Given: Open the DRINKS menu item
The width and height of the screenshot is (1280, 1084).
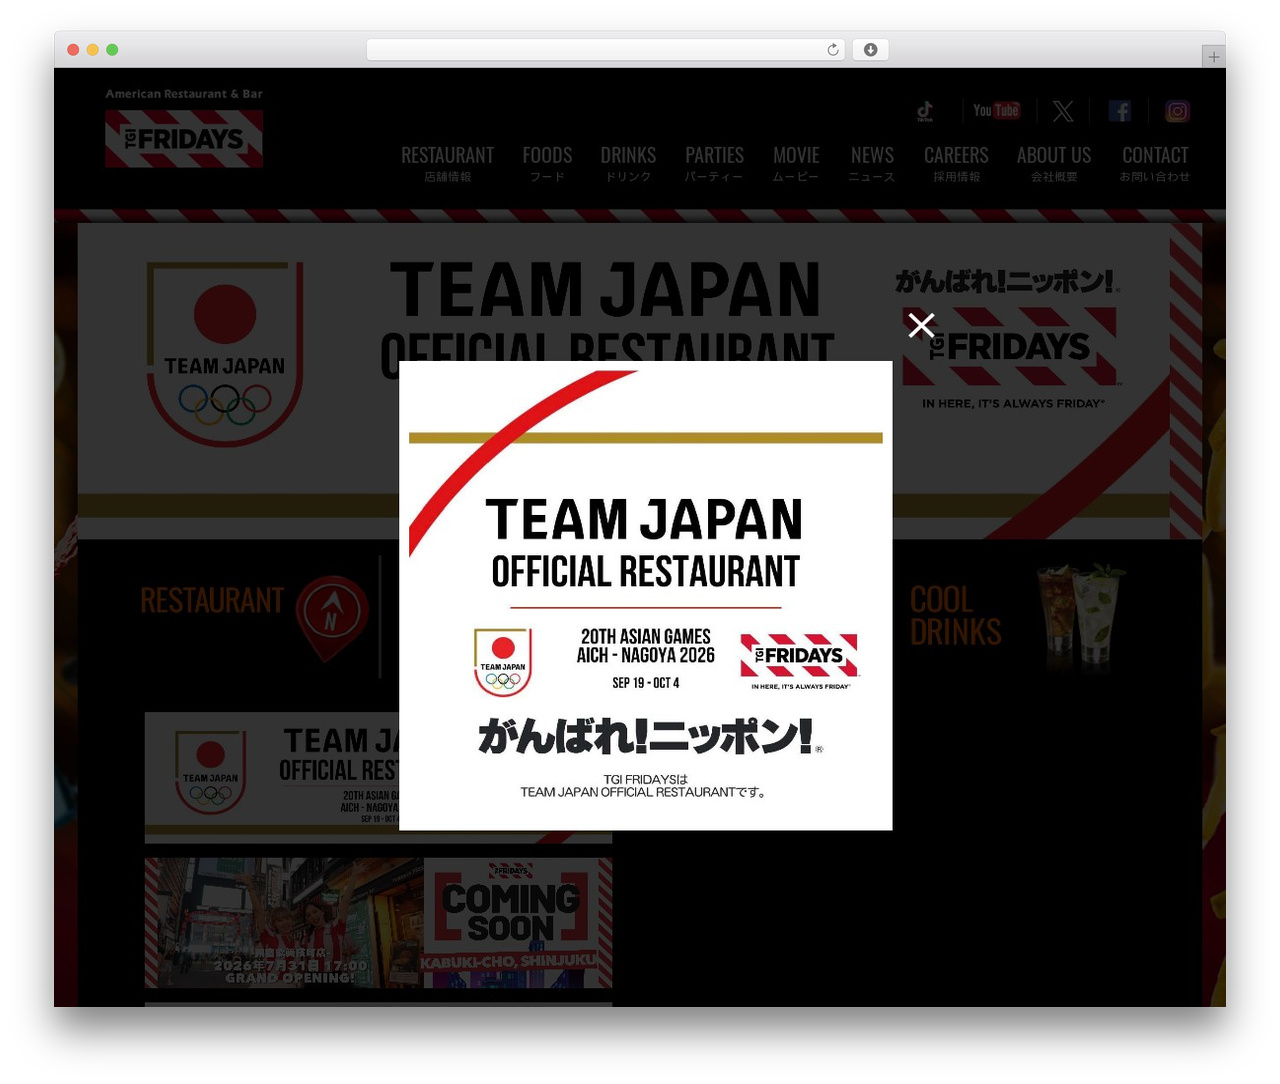Looking at the screenshot, I should (628, 163).
